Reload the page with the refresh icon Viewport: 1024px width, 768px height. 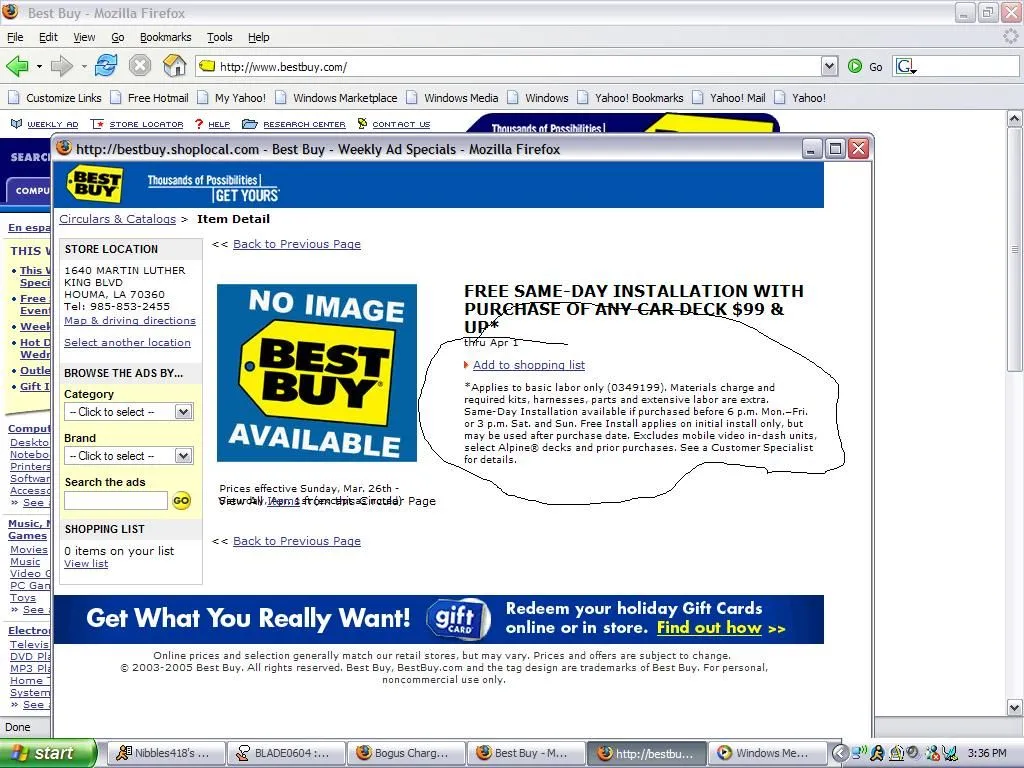click(x=106, y=65)
